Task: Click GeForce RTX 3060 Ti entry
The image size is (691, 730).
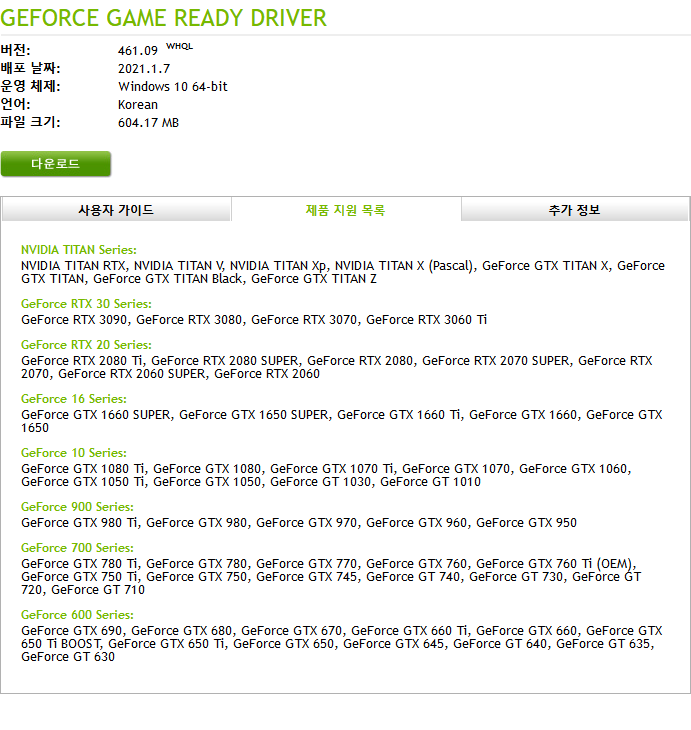Action: click(x=427, y=320)
